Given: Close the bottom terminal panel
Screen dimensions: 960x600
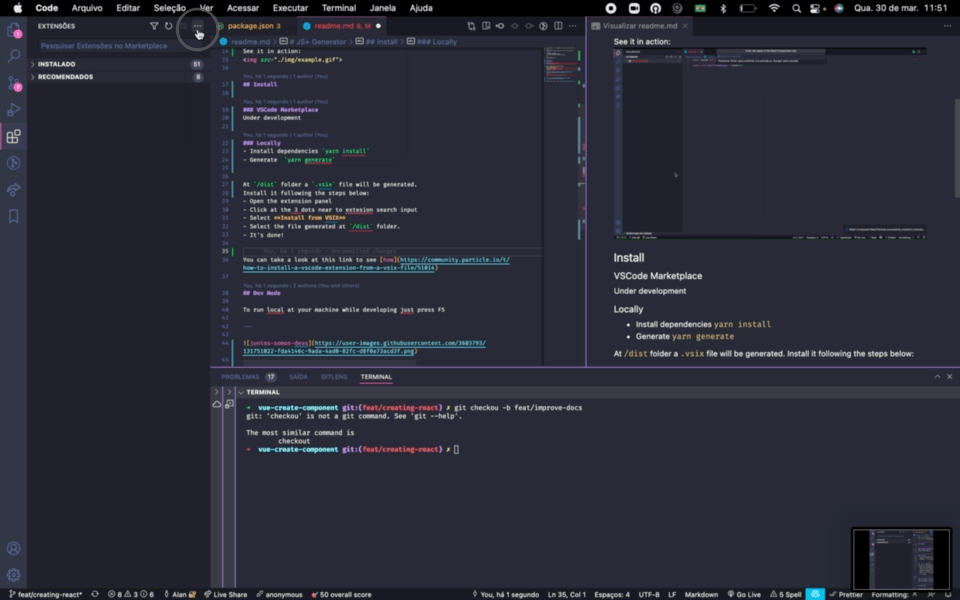Looking at the screenshot, I should click(950, 377).
